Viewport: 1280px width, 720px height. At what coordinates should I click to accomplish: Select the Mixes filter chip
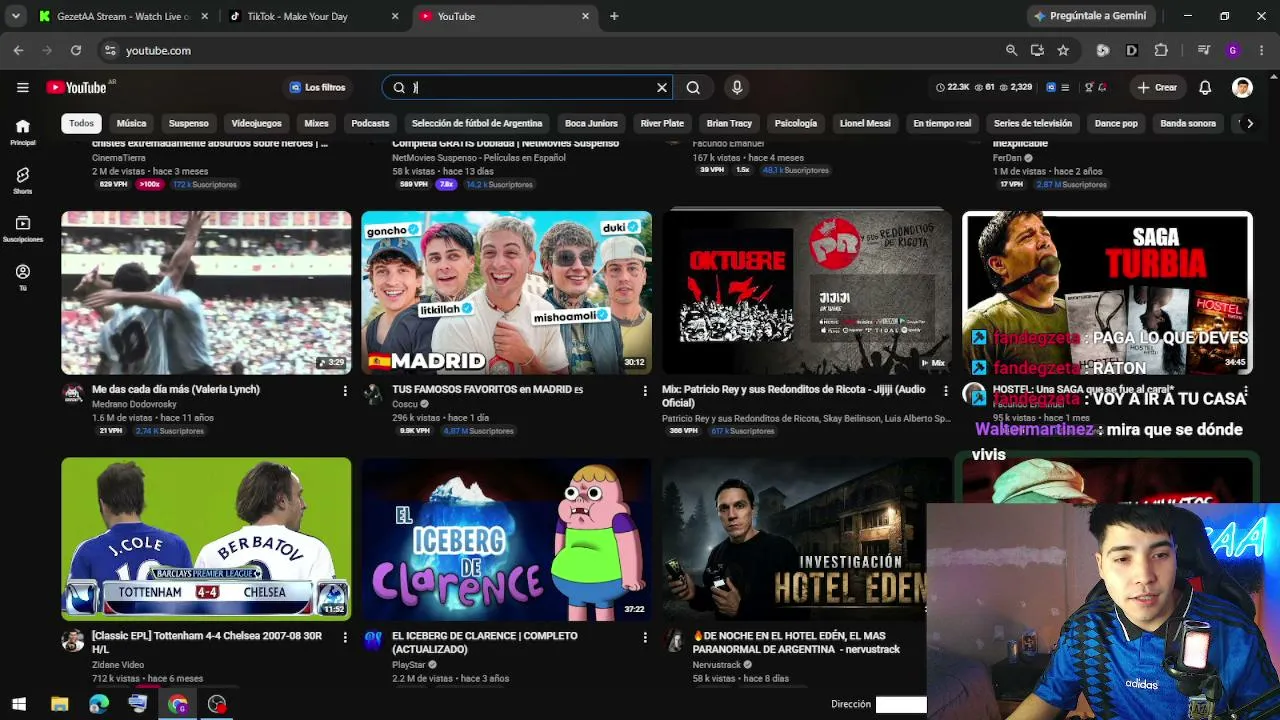316,124
